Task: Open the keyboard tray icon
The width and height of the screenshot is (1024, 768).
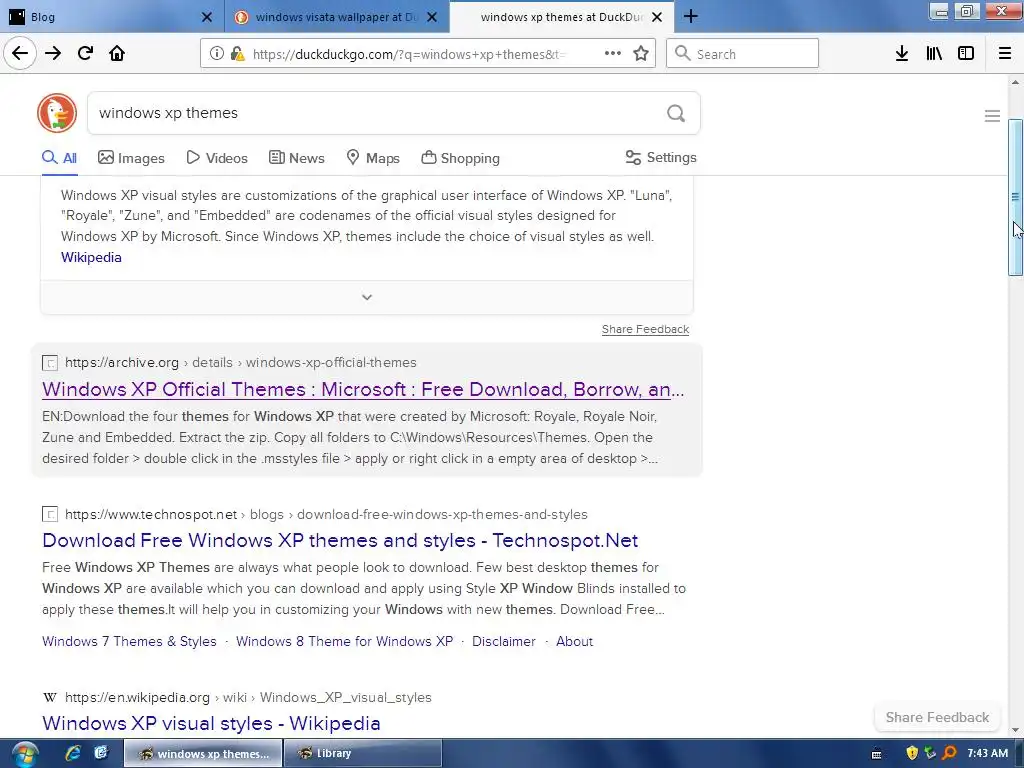Action: point(876,754)
